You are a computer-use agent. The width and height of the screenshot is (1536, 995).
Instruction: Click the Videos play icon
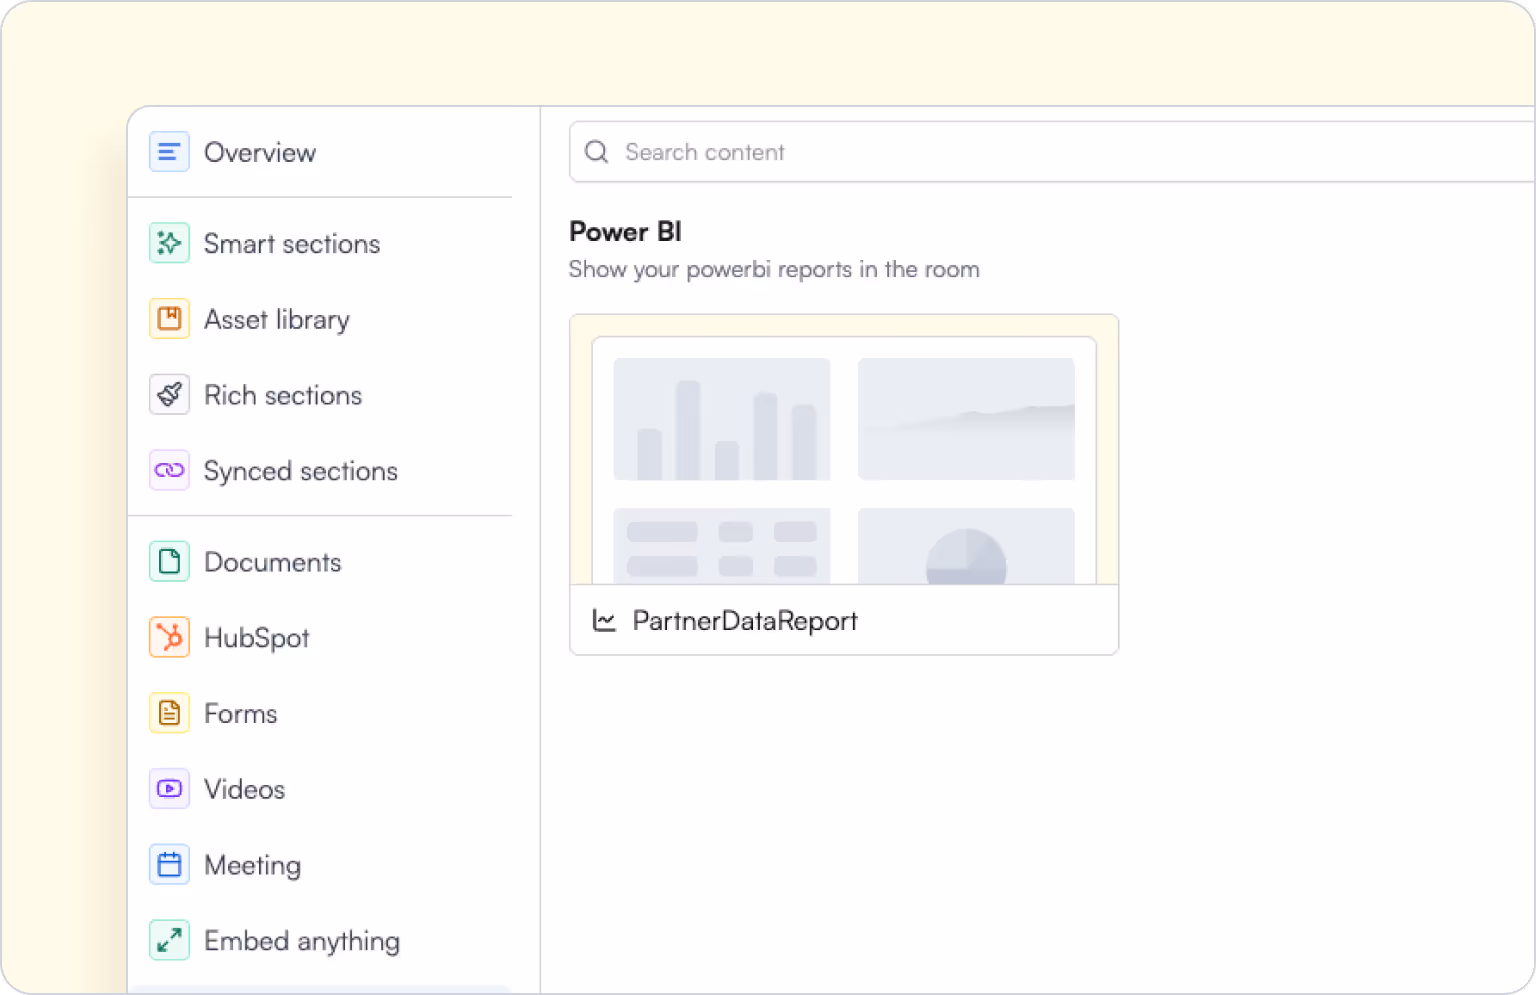169,789
